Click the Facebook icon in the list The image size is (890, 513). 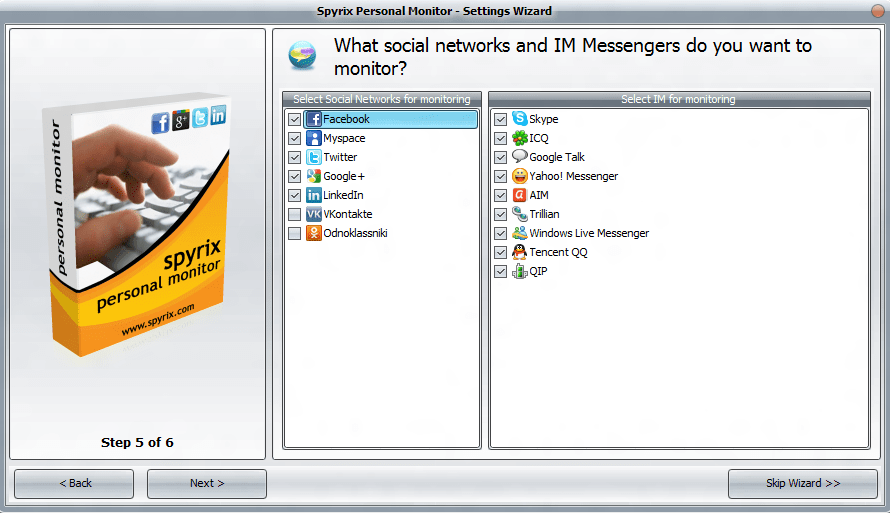tap(314, 119)
